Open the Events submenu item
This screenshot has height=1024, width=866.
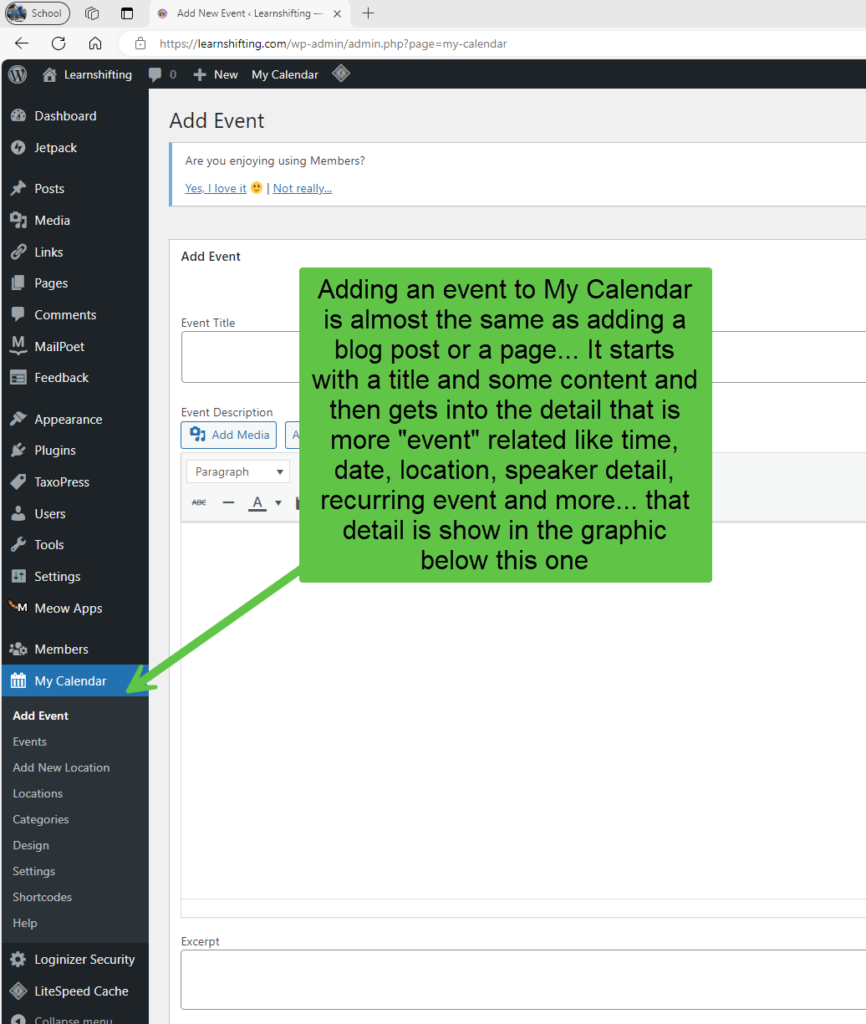[29, 742]
